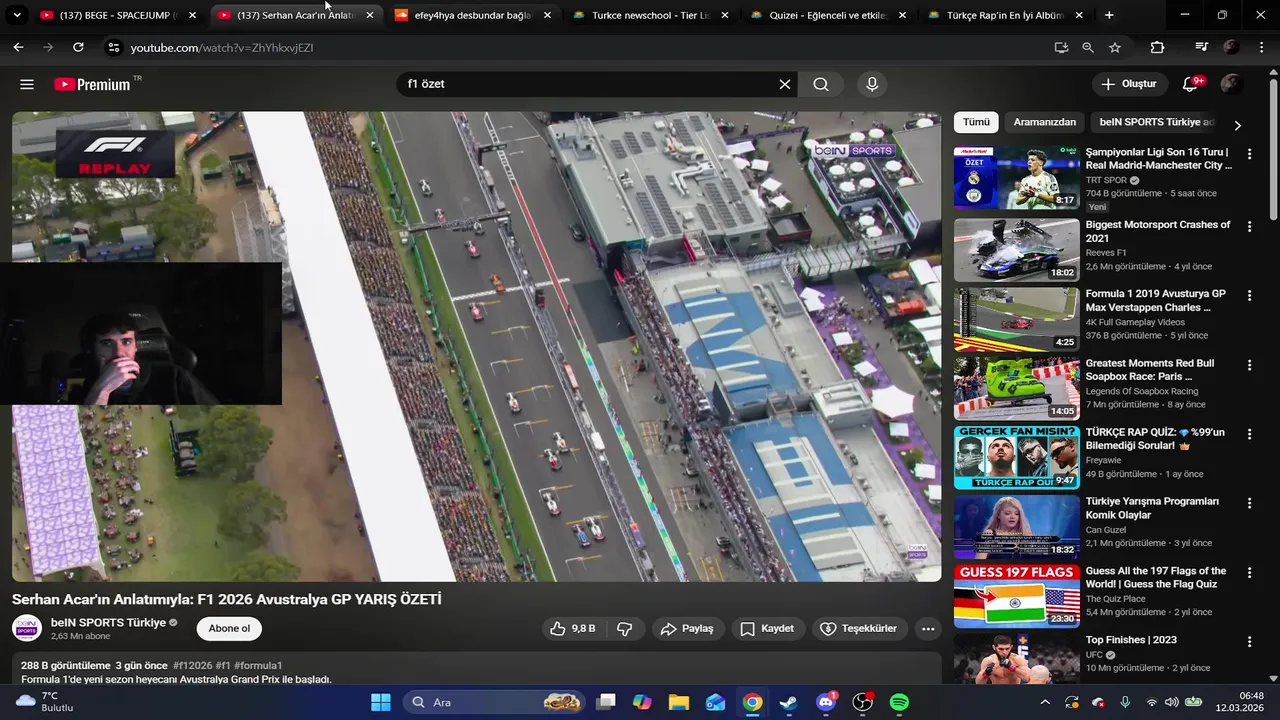Viewport: 1280px width, 720px height.
Task: Open Biggest Motorsport Crashes of 2021 thumbnail
Action: pyautogui.click(x=1016, y=250)
